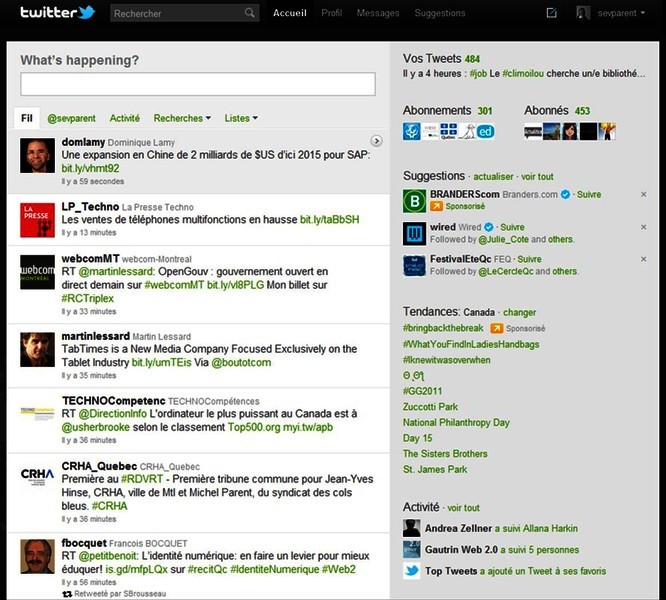Select the Fil tab
The image size is (666, 600).
27,118
